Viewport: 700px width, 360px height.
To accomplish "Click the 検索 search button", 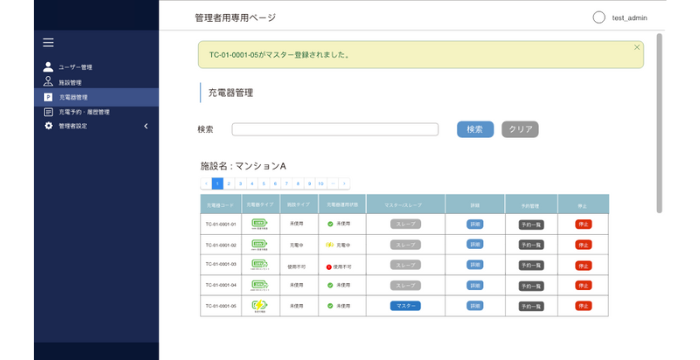I will tap(475, 129).
